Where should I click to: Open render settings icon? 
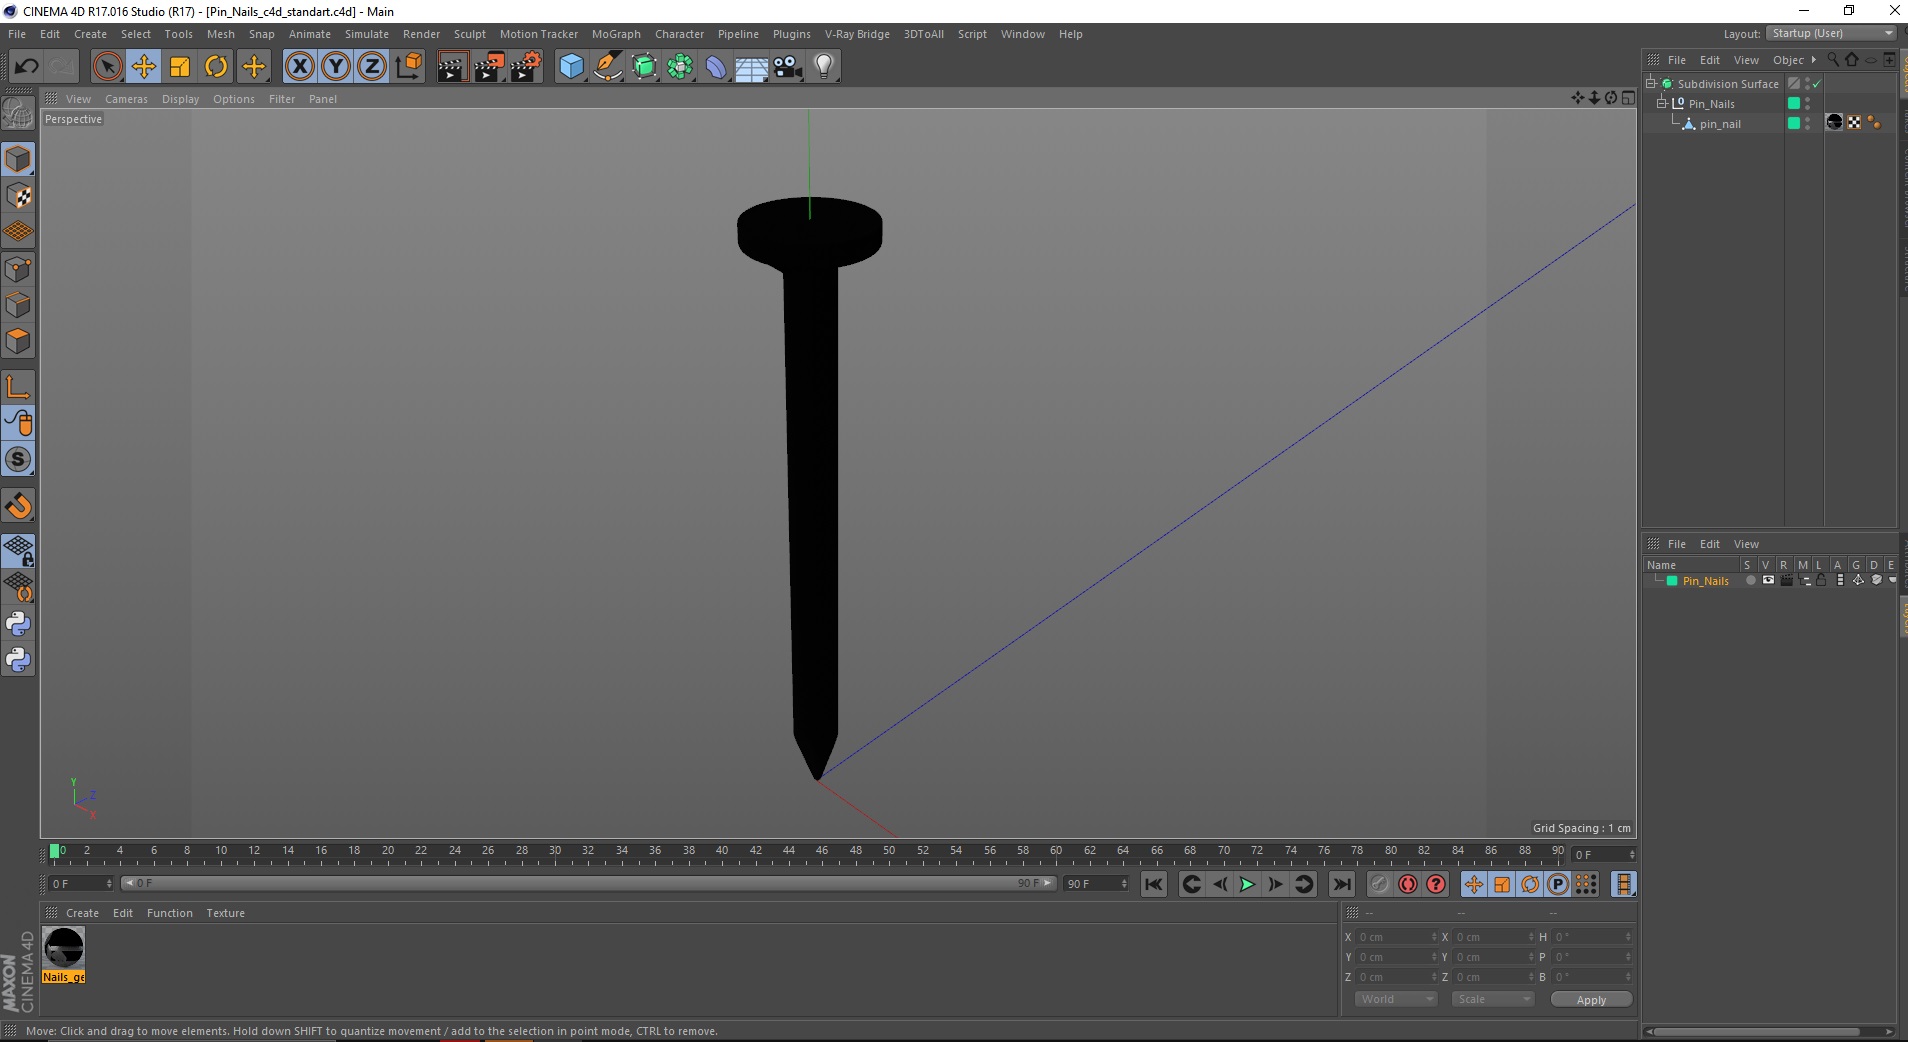526,67
